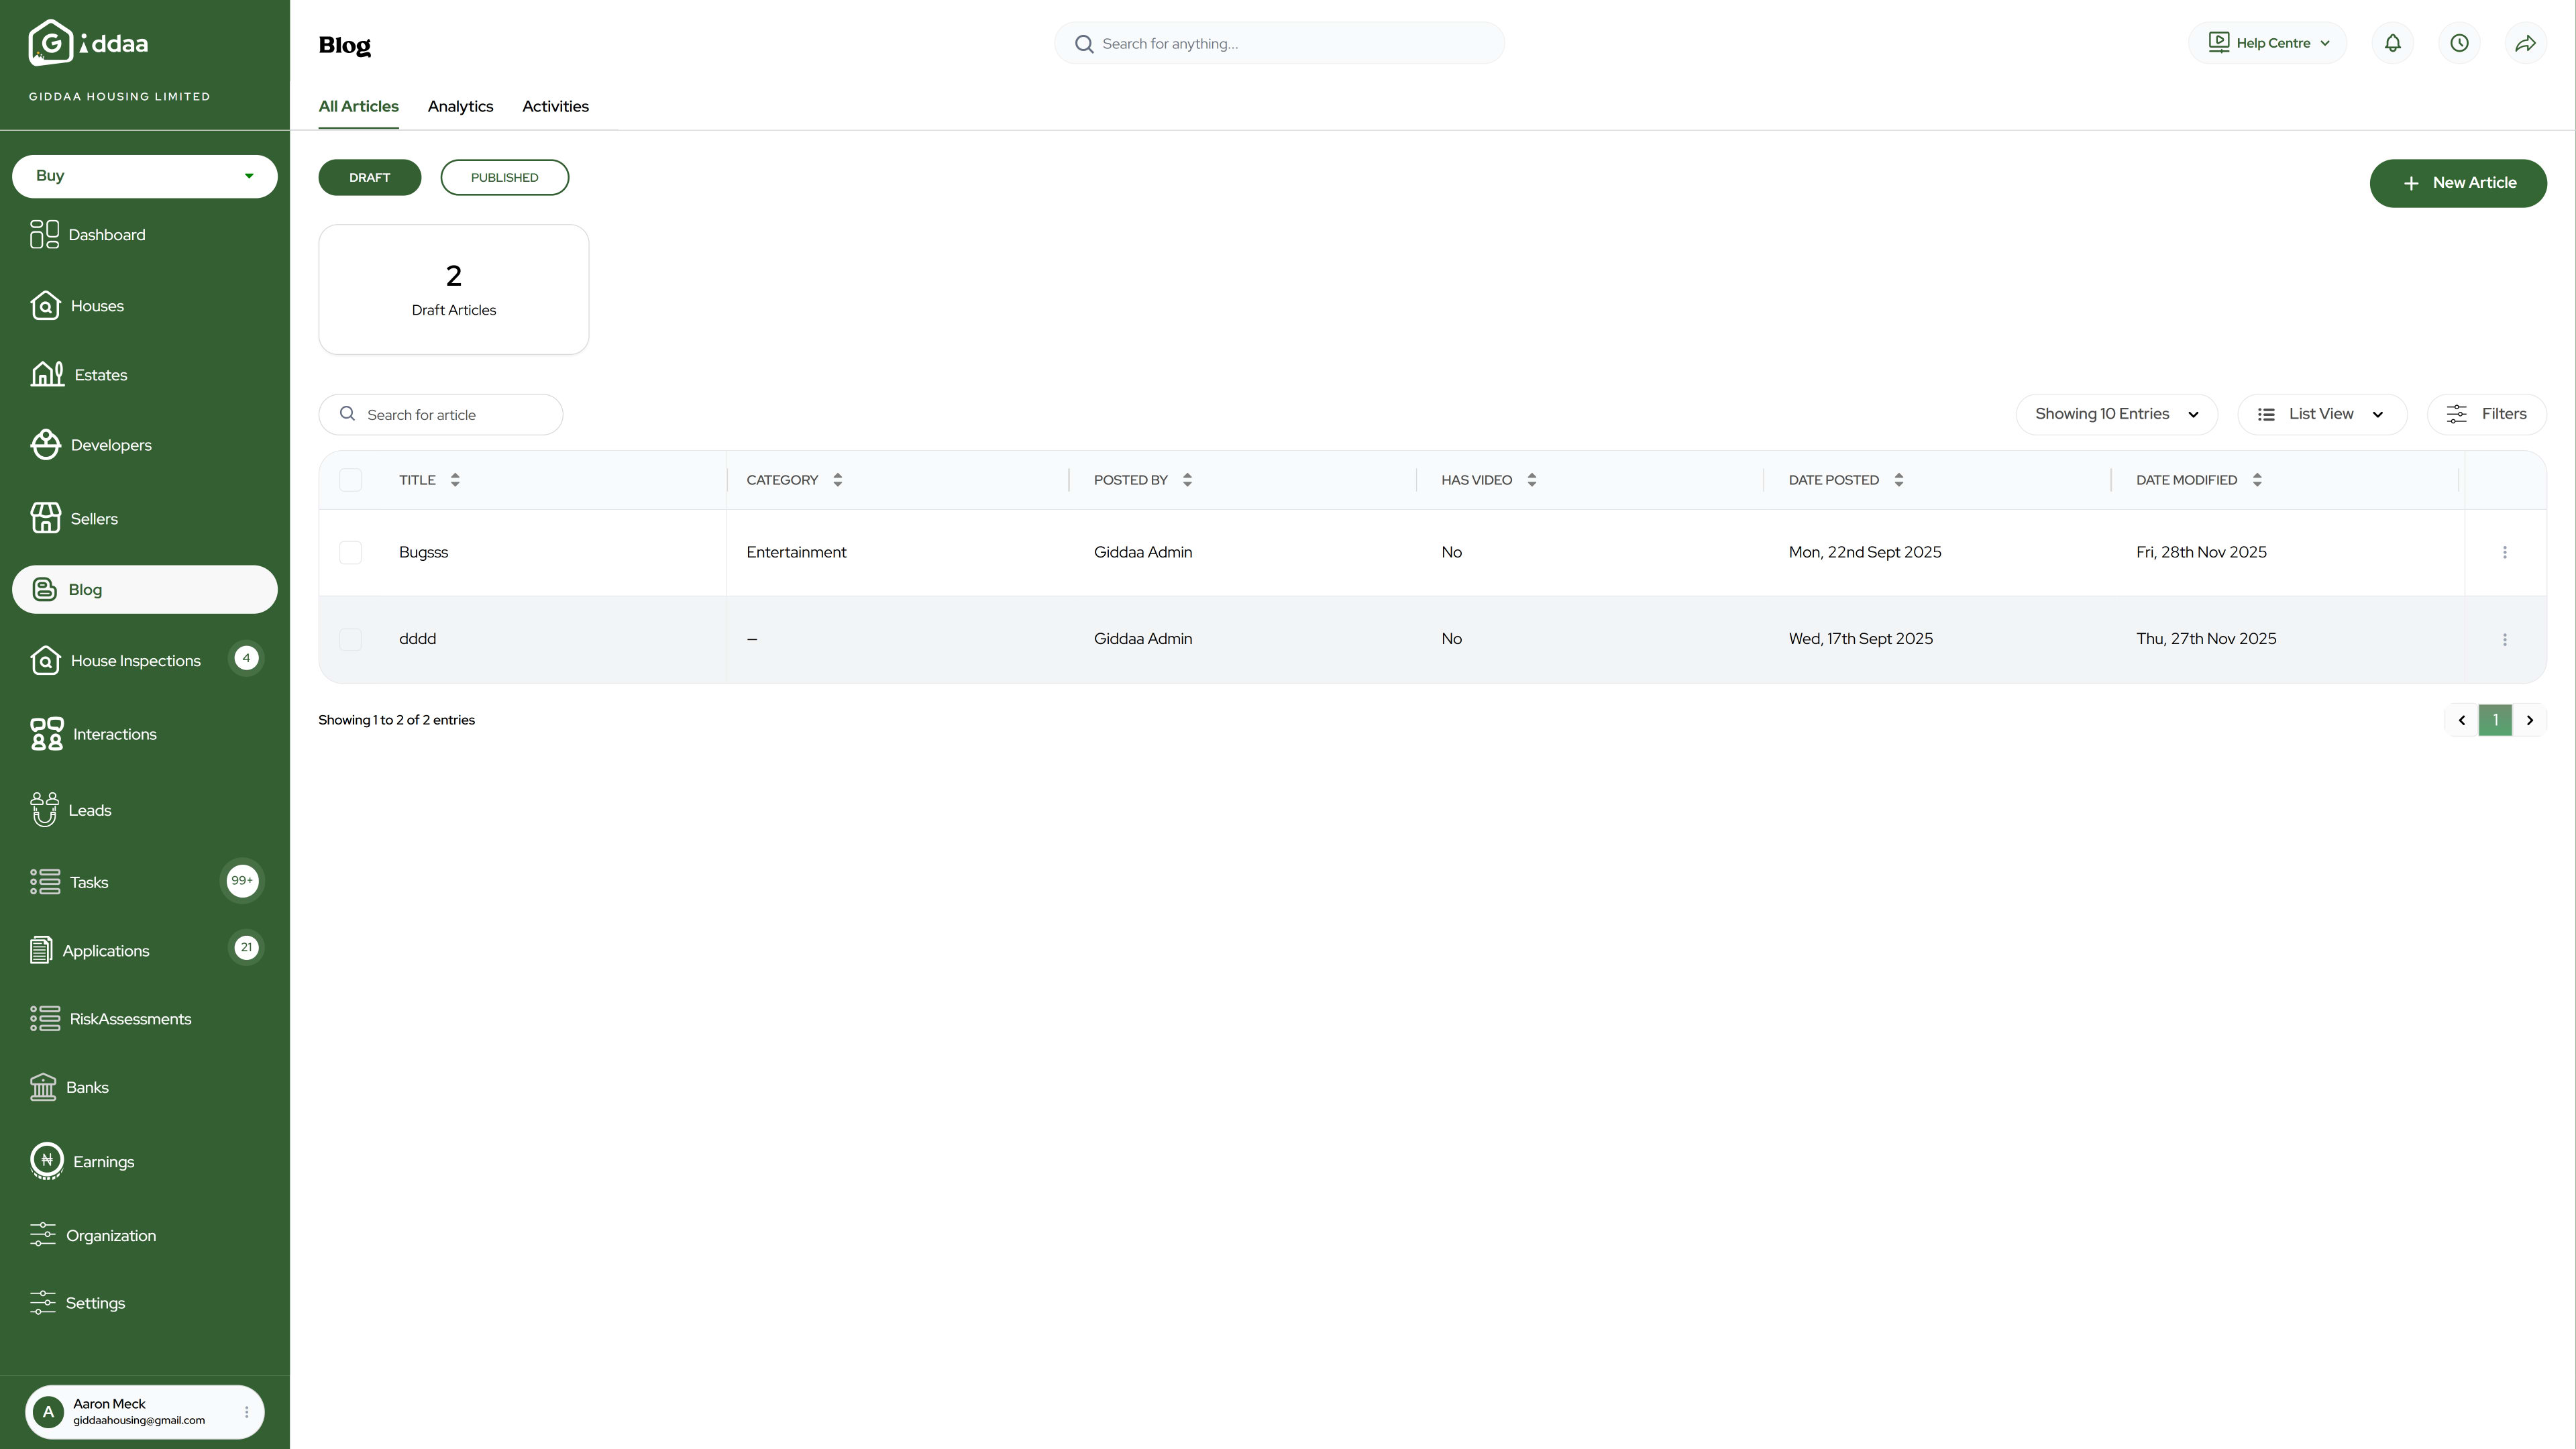
Task: Check the Bugsss article row
Action: pos(351,552)
